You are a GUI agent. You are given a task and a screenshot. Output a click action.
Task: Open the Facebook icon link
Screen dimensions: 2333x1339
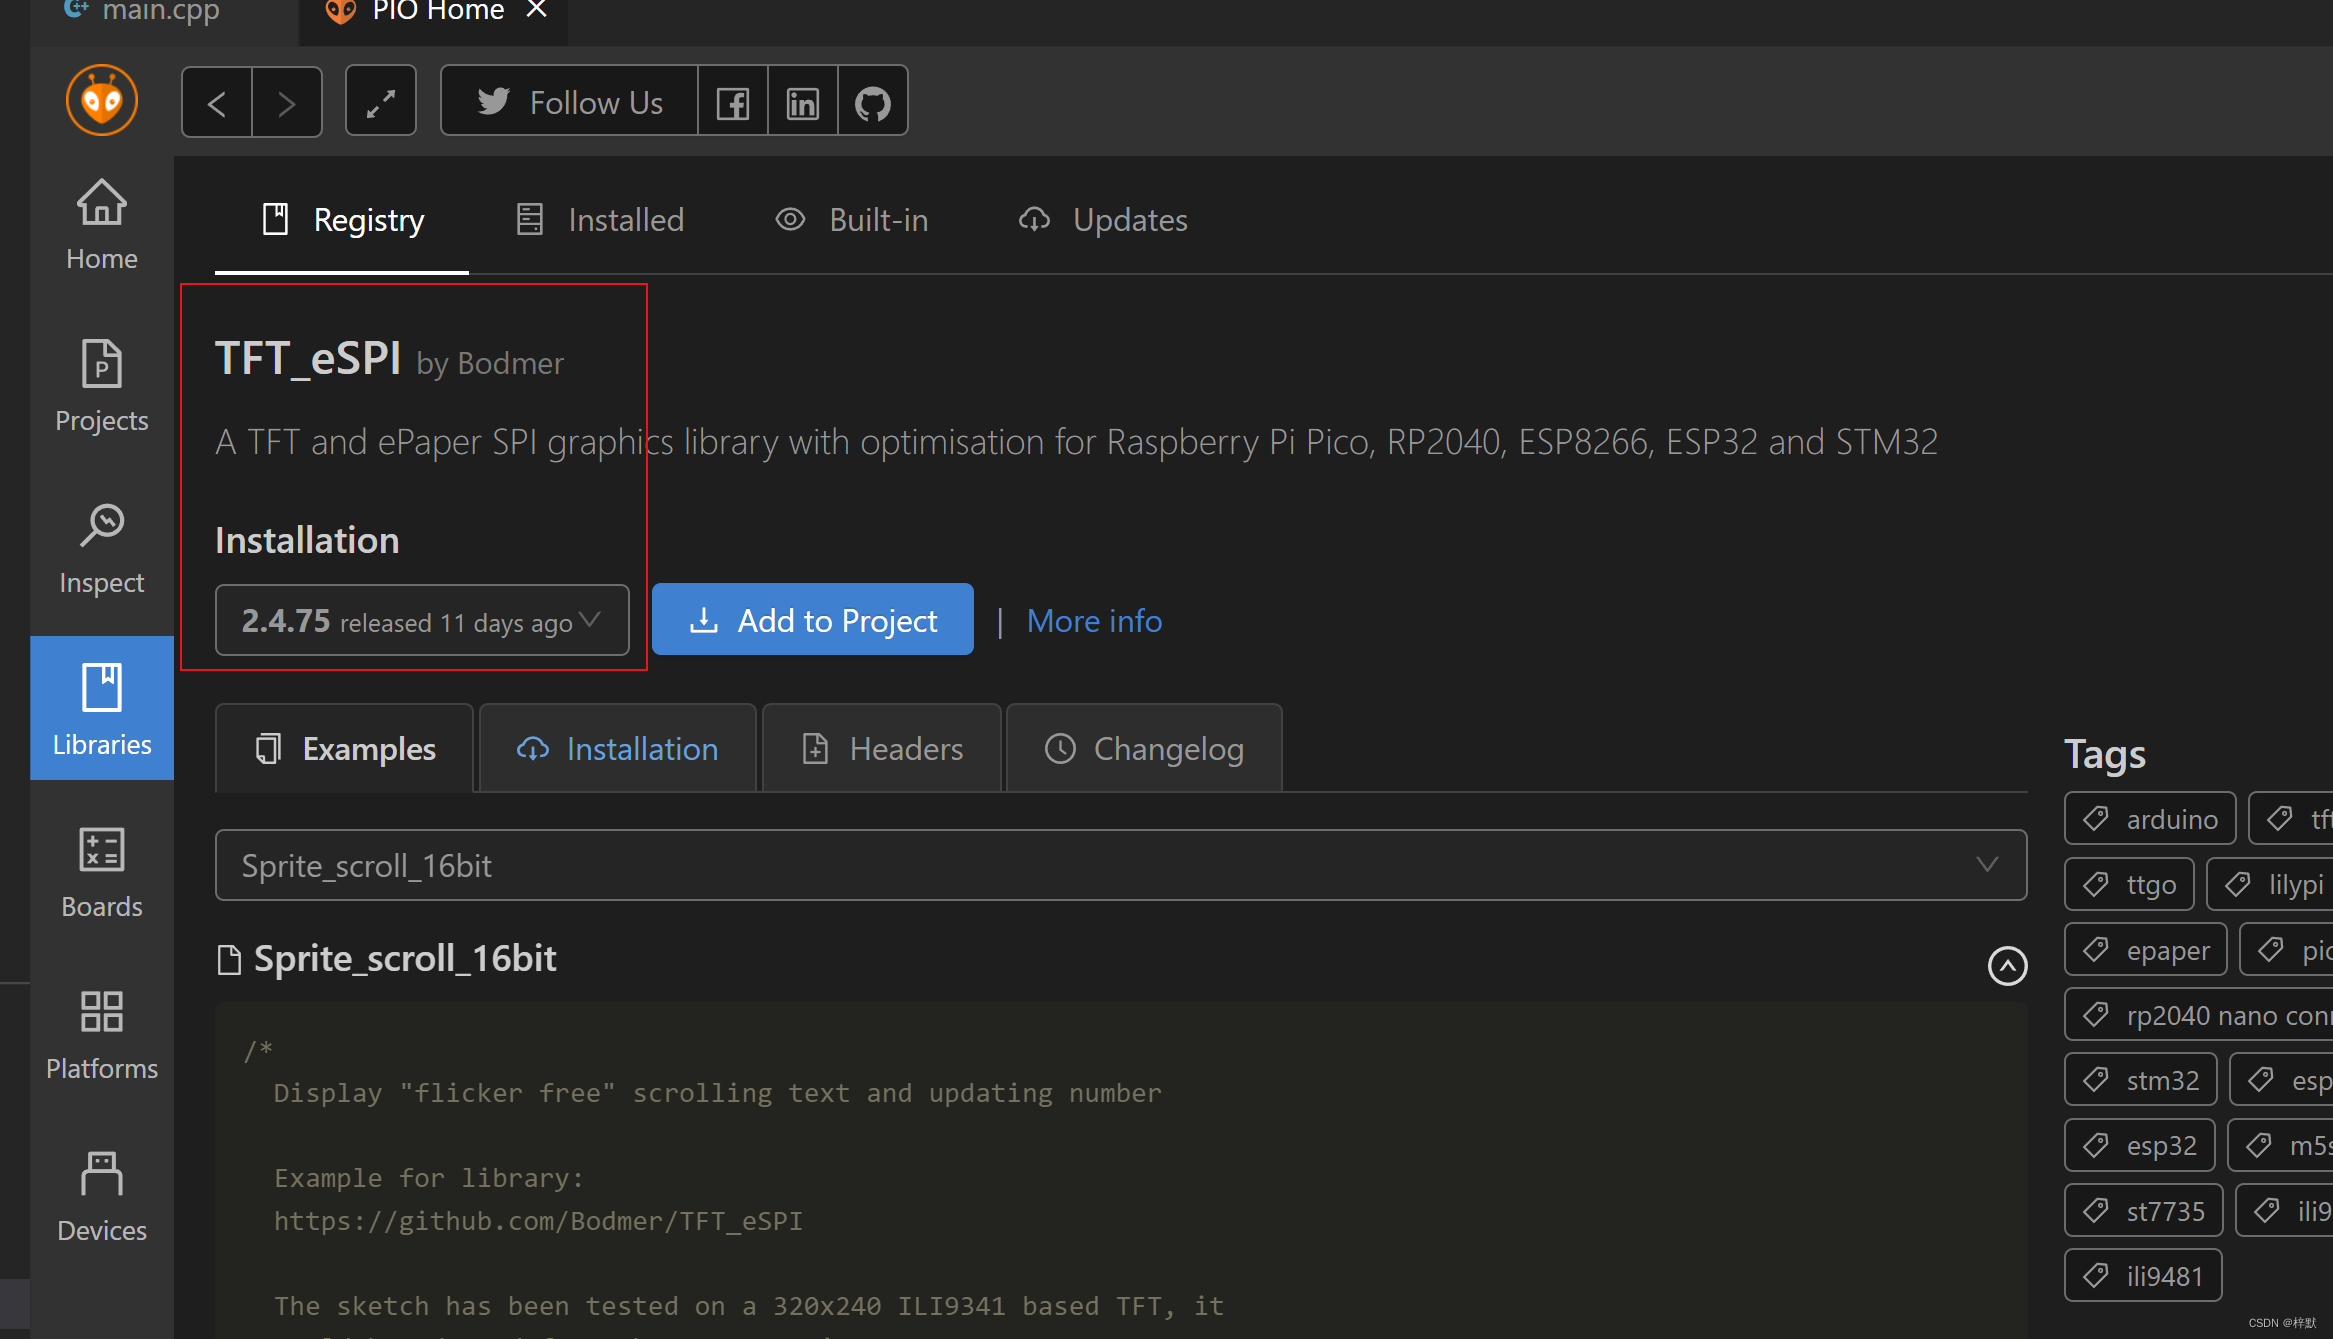click(733, 103)
